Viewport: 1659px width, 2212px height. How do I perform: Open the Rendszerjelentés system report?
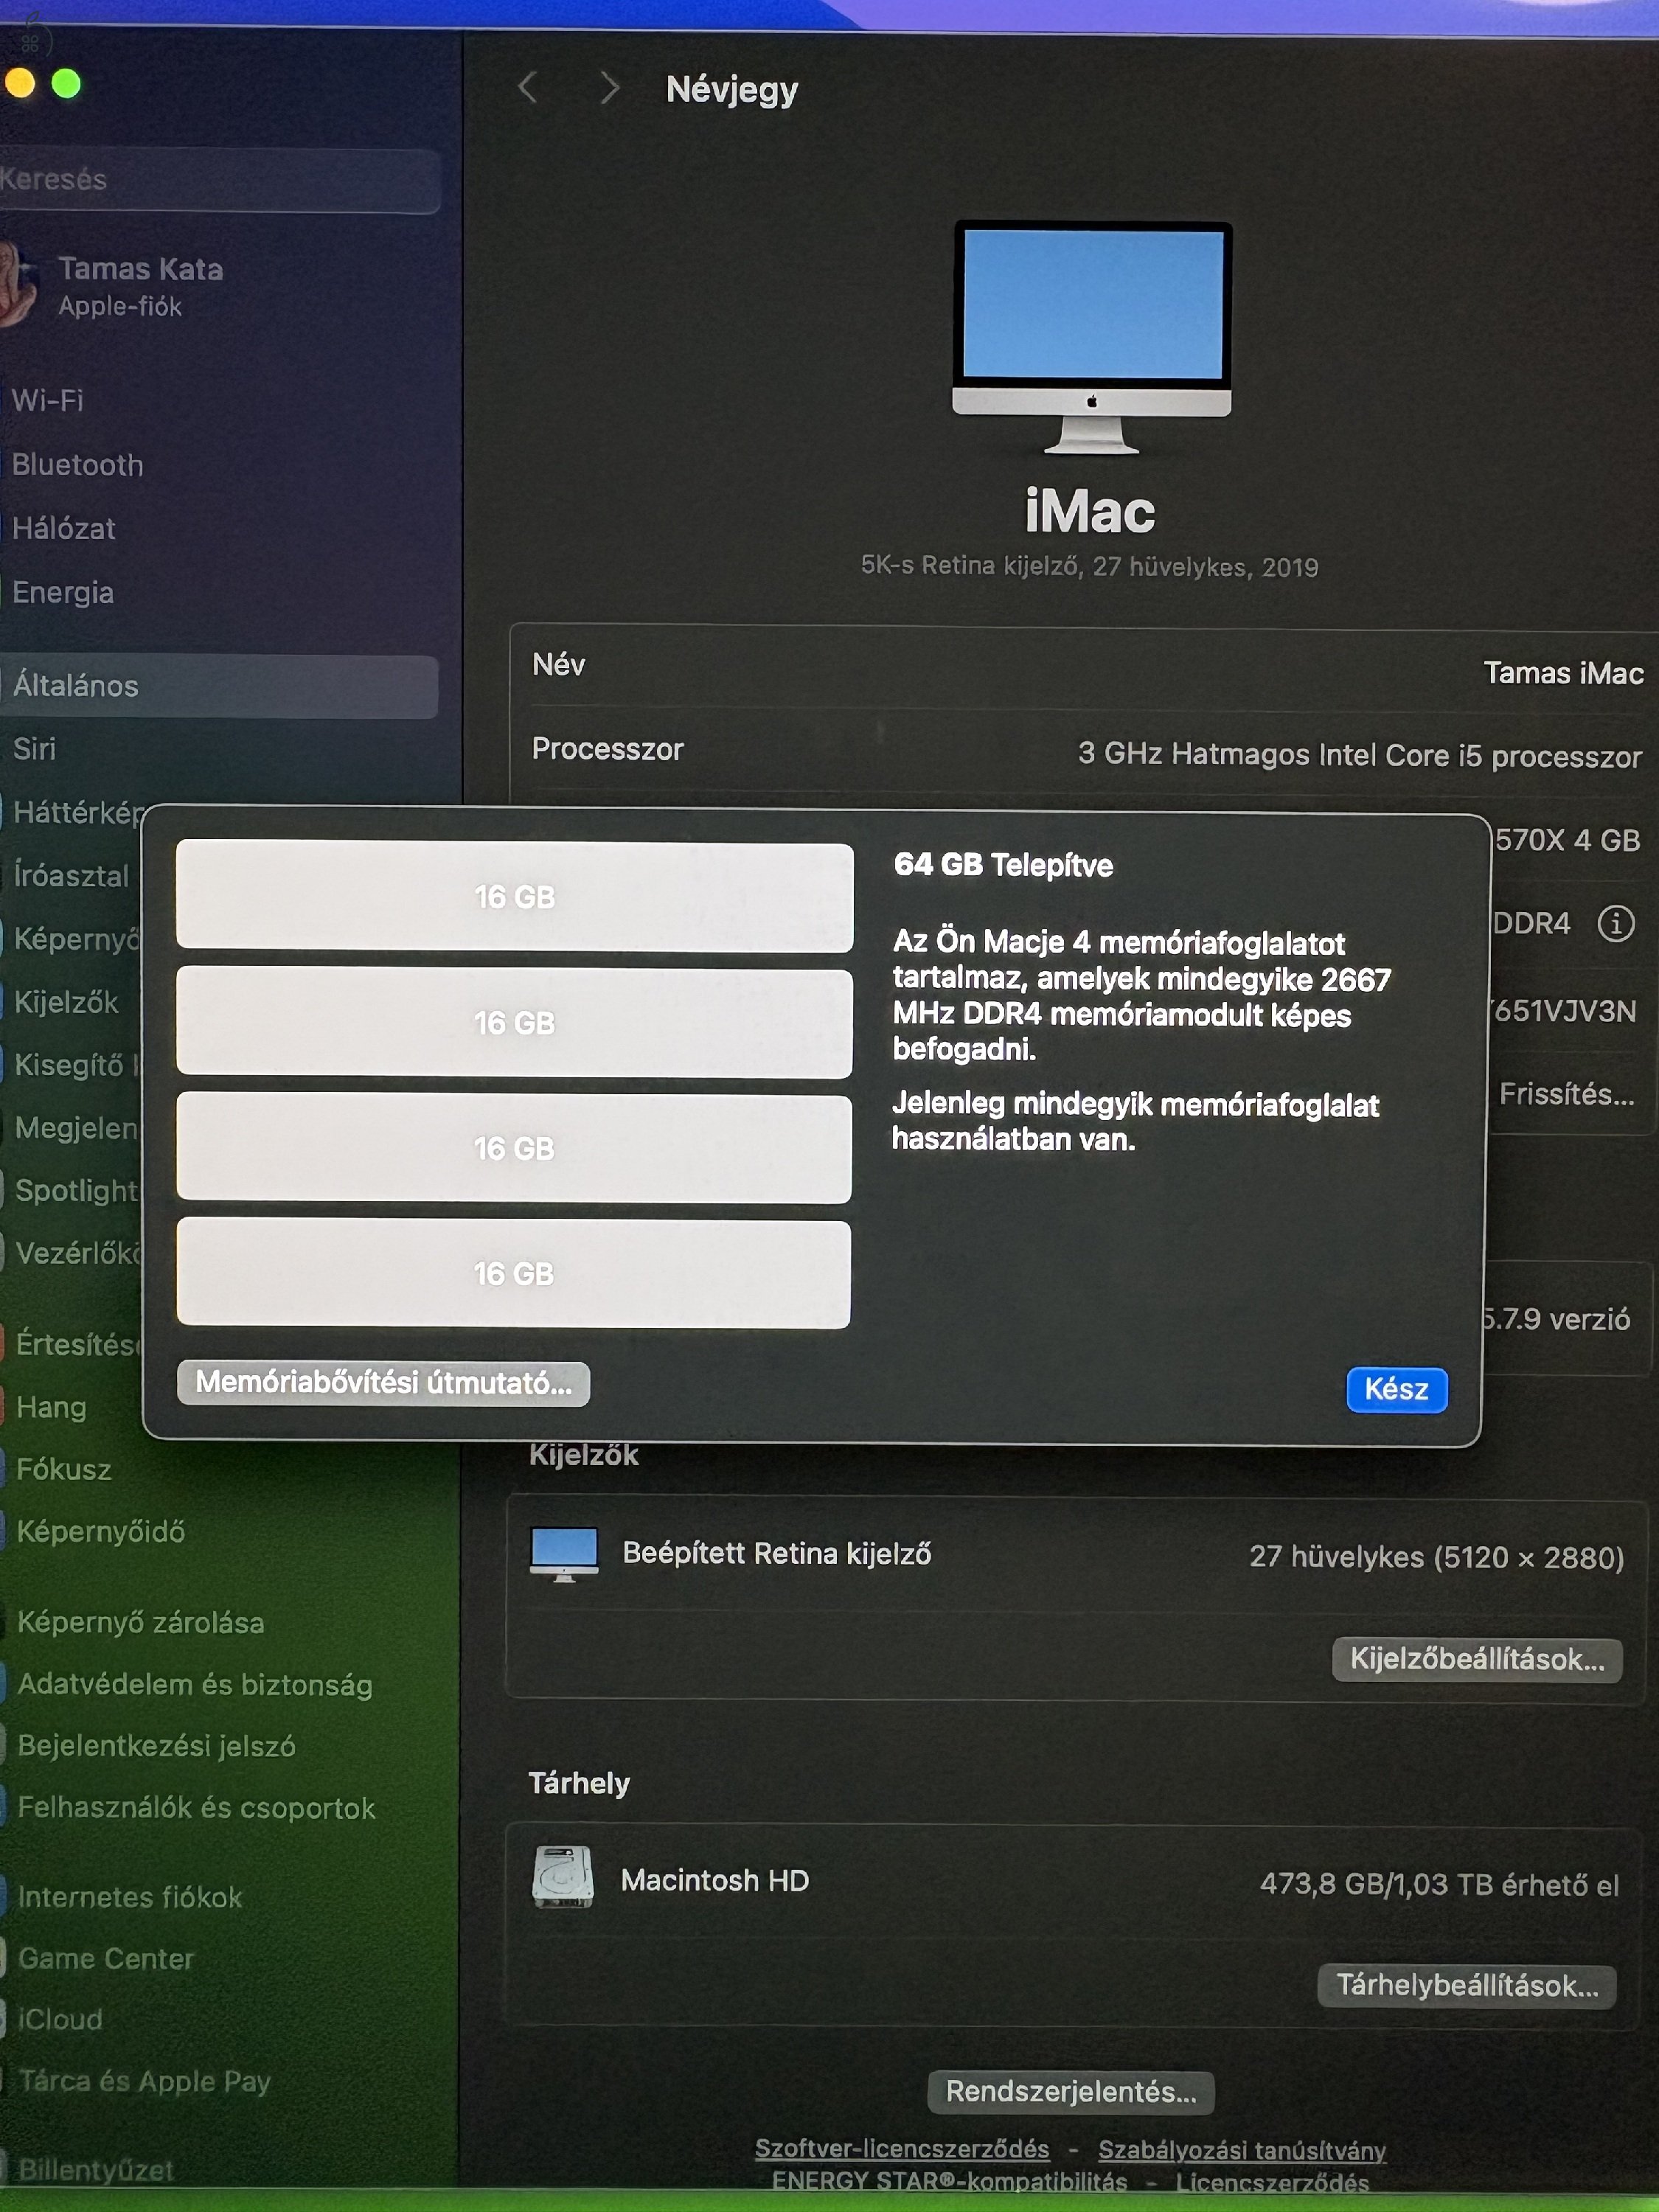click(x=1071, y=2091)
